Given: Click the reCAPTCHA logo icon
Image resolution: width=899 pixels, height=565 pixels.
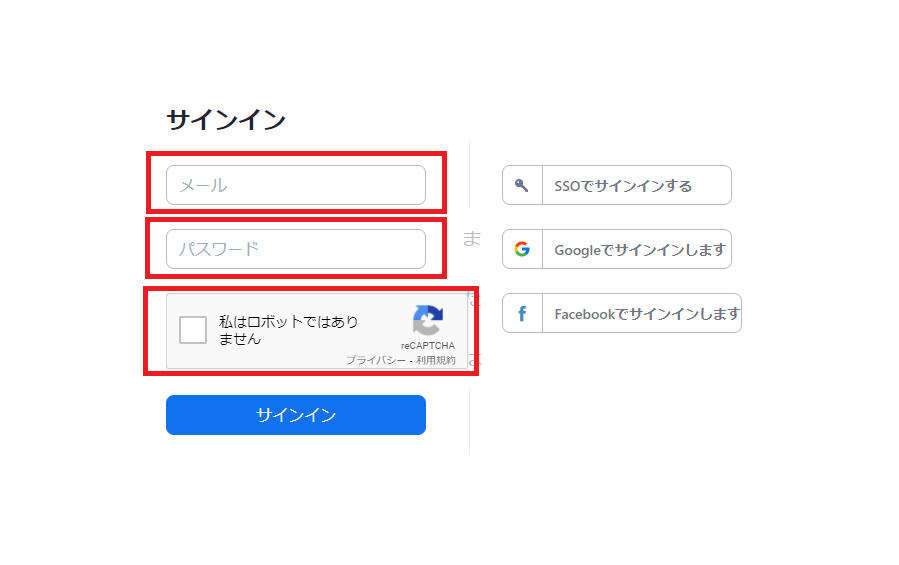Looking at the screenshot, I should [428, 321].
